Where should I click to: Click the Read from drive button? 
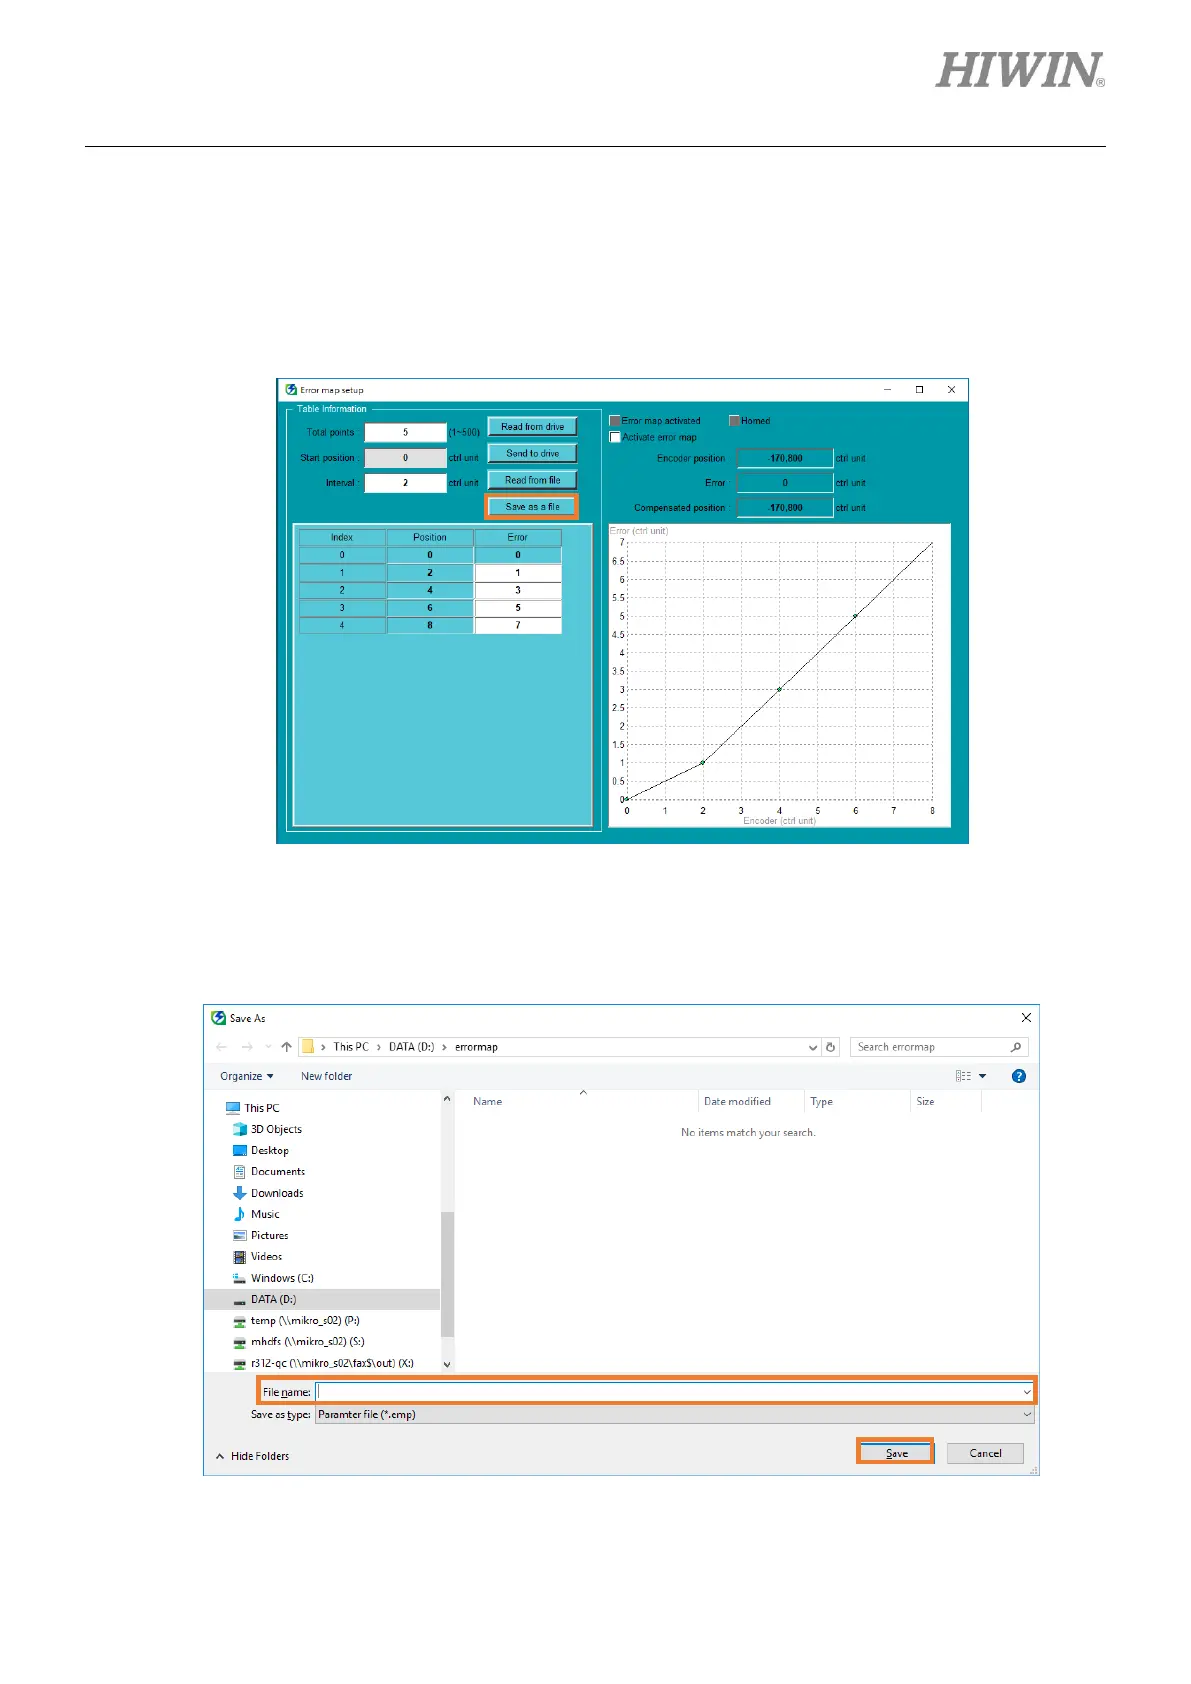pyautogui.click(x=532, y=427)
